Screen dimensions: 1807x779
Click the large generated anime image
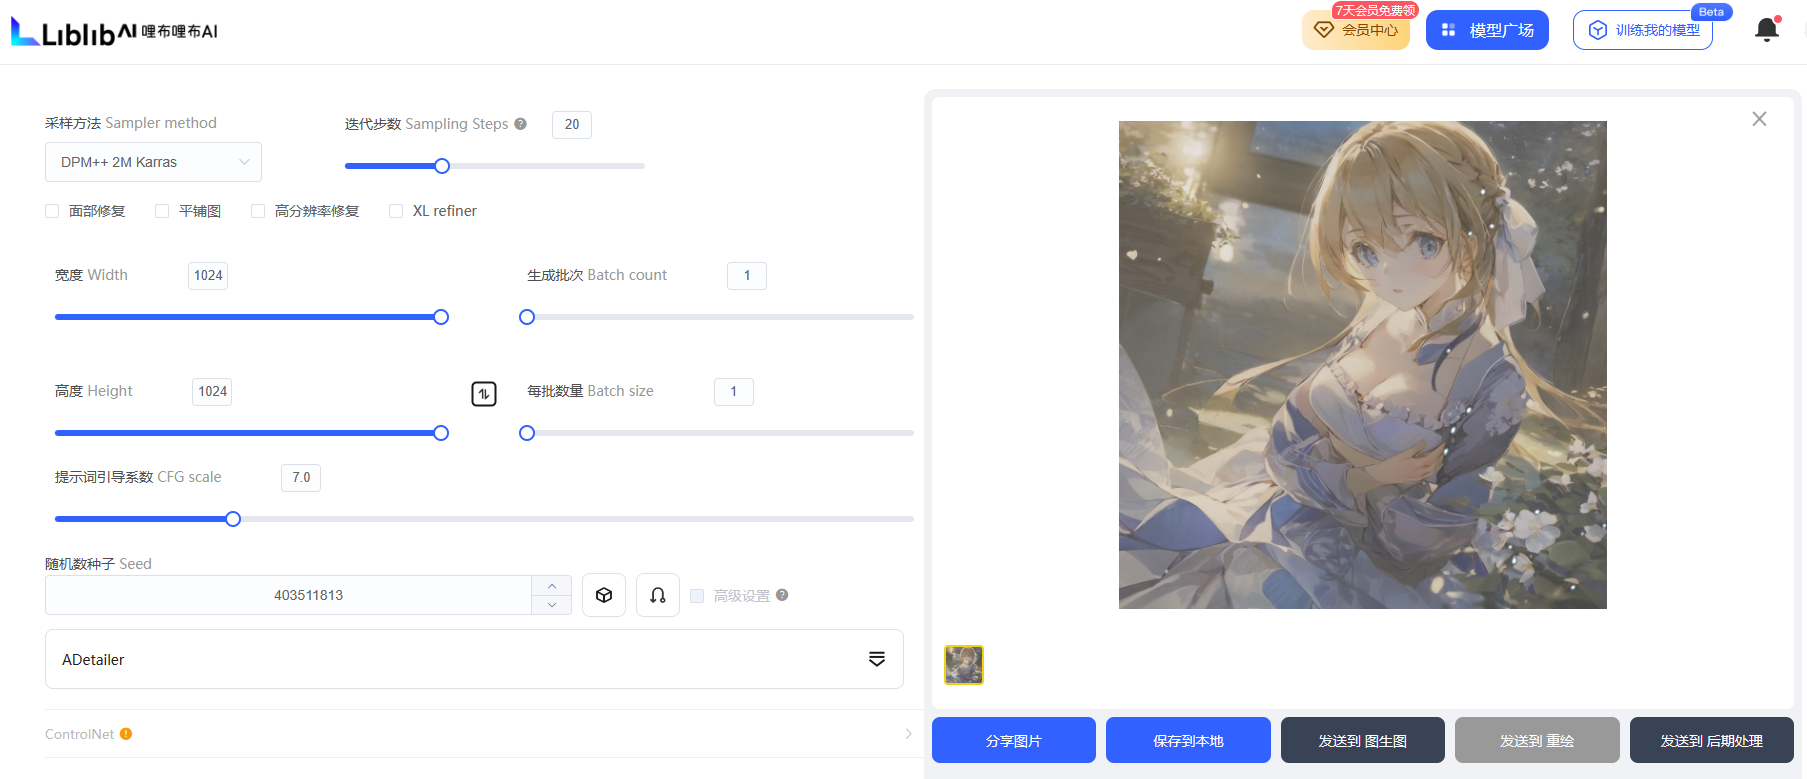(1363, 365)
